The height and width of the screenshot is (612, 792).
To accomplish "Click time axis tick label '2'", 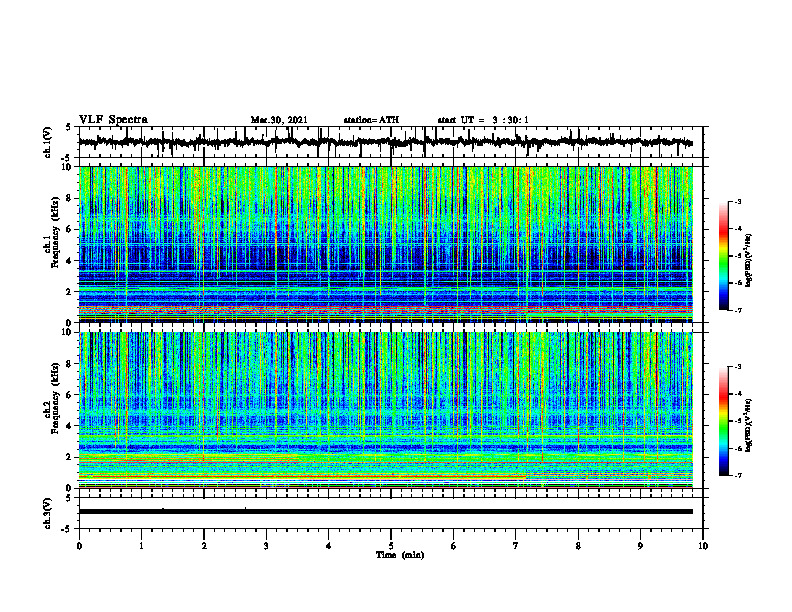I will tap(204, 546).
